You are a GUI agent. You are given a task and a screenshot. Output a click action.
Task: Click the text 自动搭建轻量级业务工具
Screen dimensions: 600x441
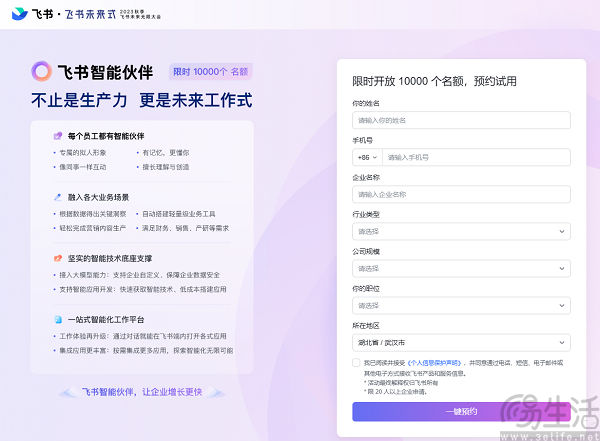[x=179, y=214]
